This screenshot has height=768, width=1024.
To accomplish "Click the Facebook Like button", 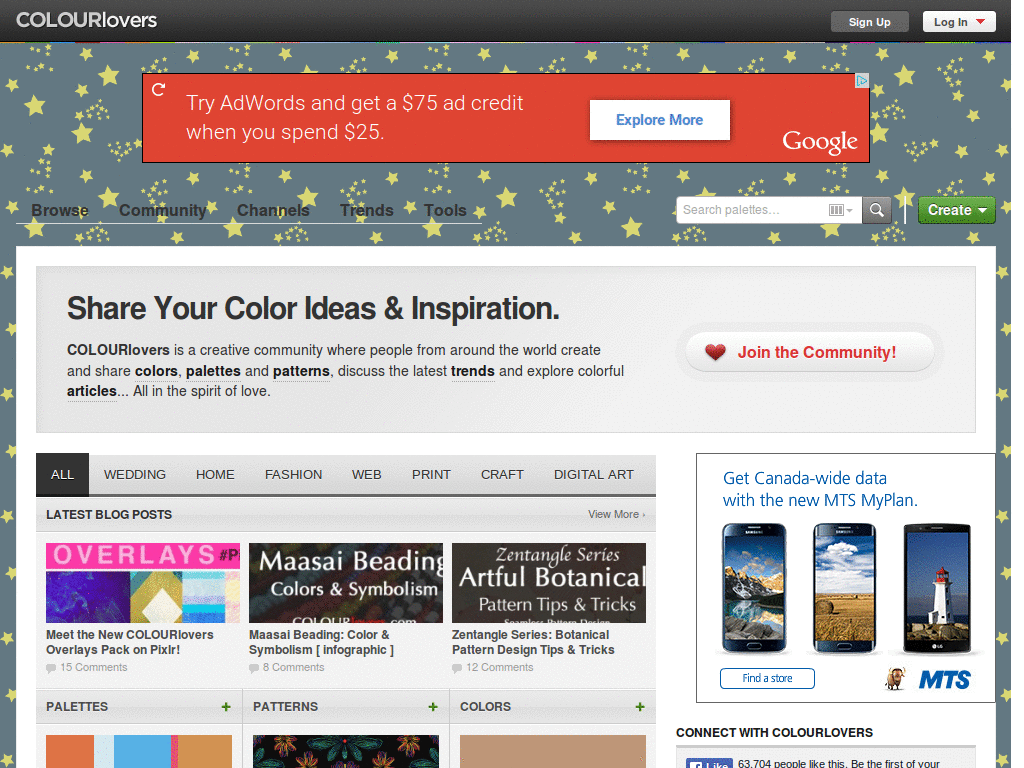I will (709, 763).
